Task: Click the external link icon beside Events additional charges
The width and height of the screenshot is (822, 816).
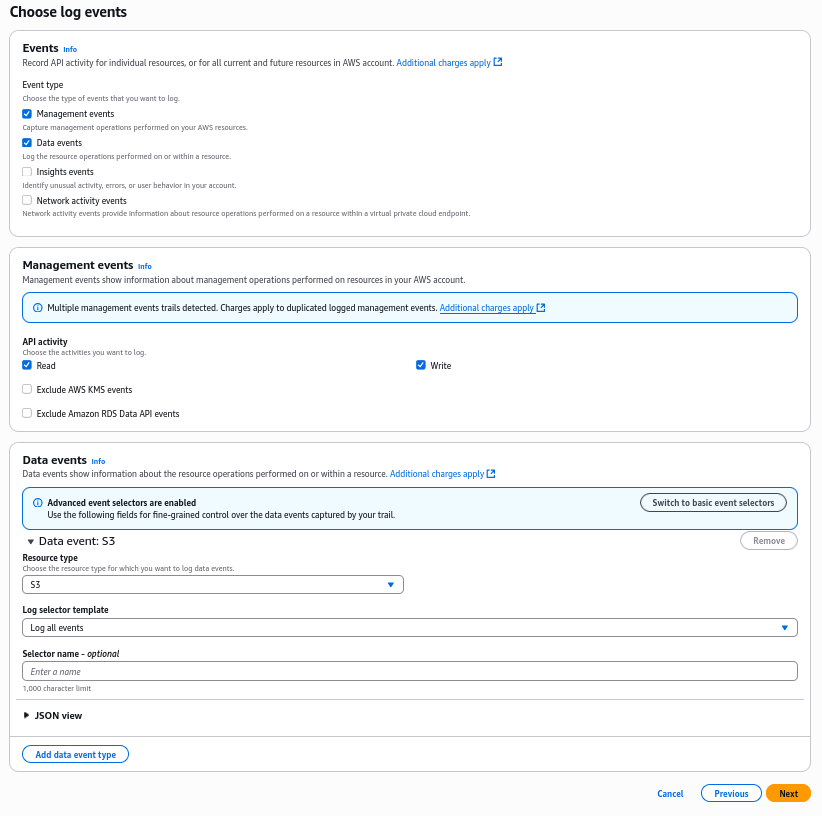Action: coord(498,62)
